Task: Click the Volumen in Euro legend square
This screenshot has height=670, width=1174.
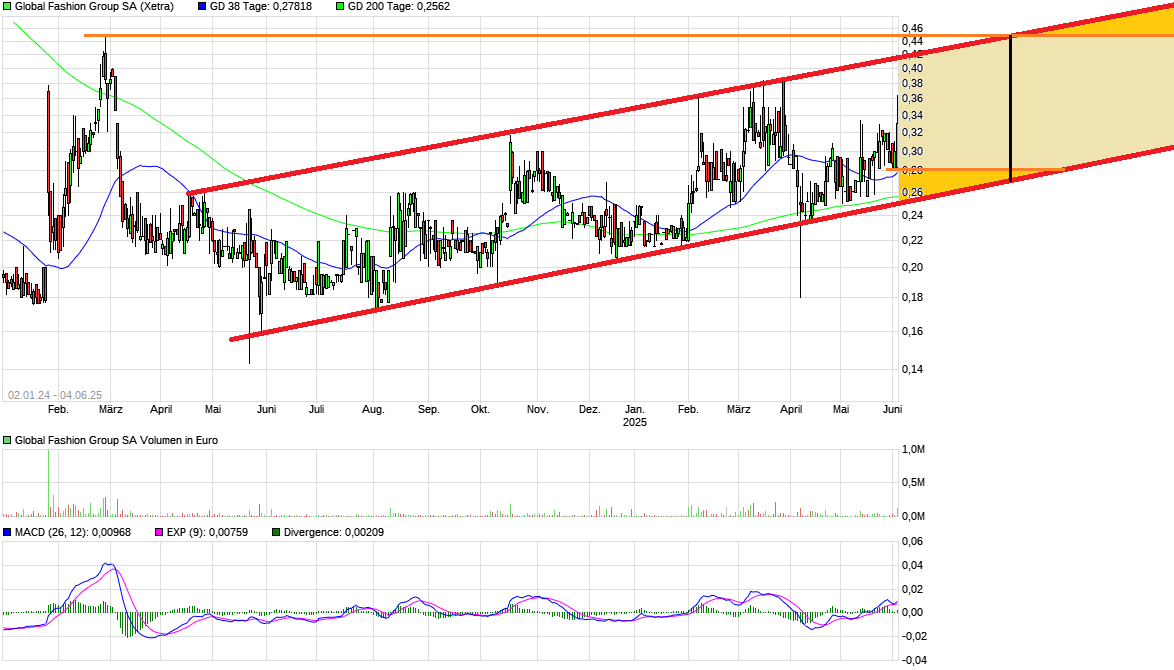Action: (x=7, y=440)
